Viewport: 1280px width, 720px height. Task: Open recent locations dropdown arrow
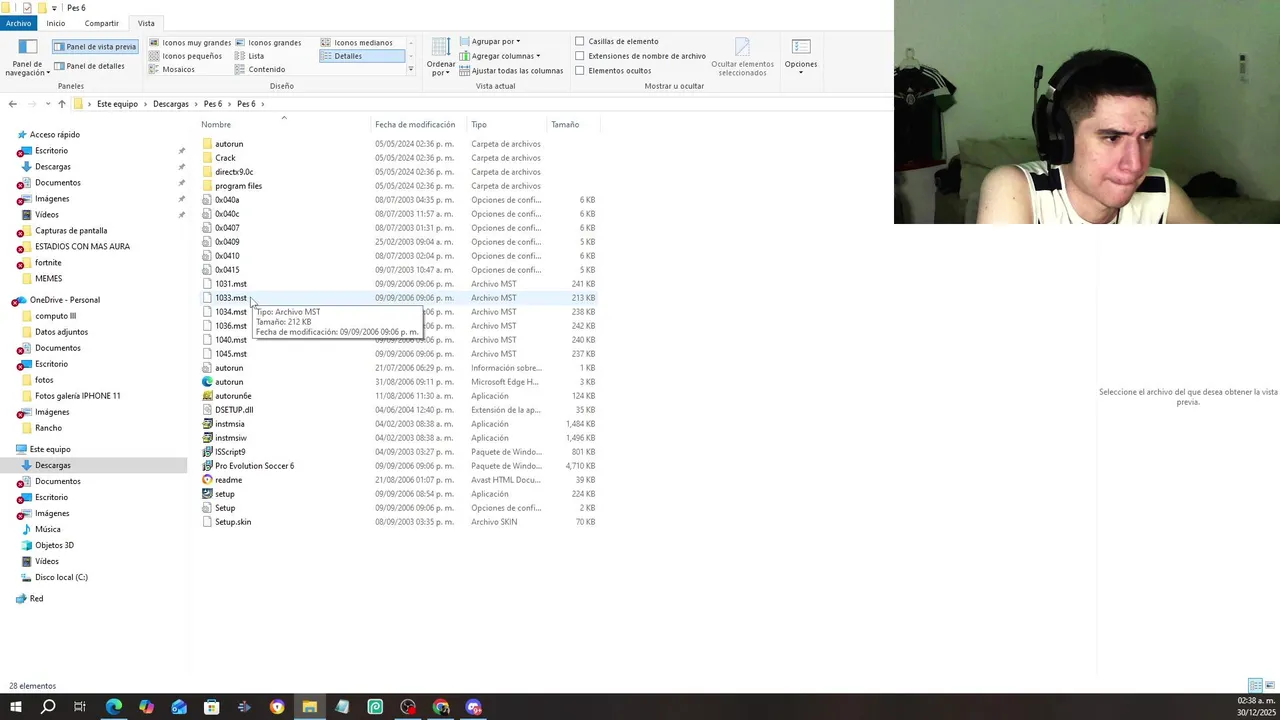coord(47,104)
